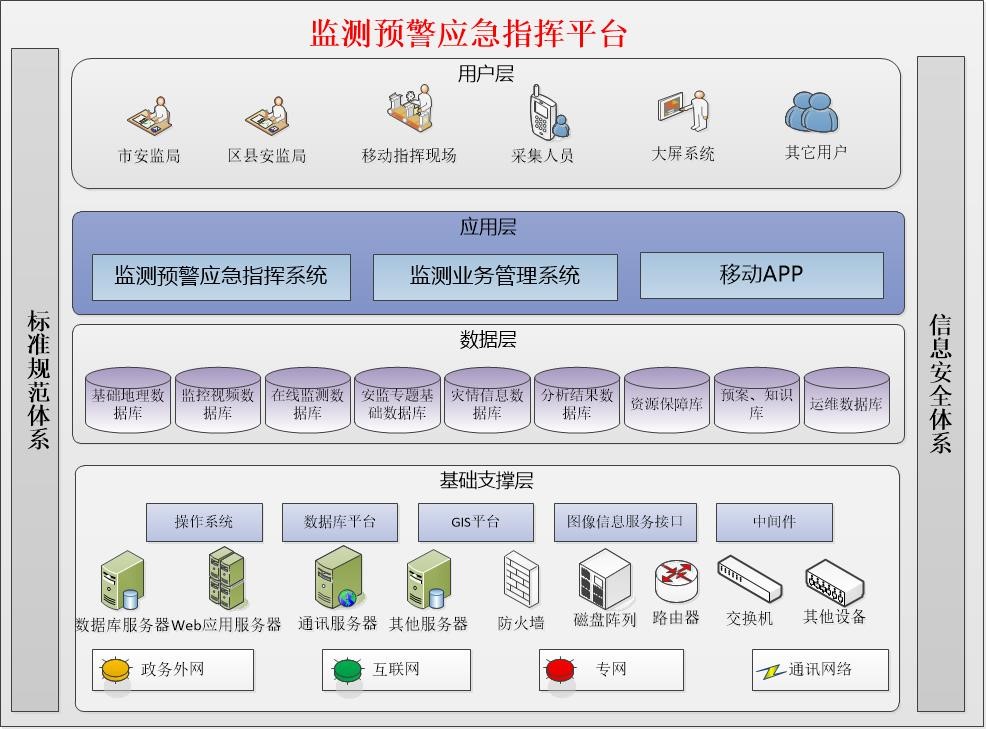This screenshot has height=729, width=986.
Task: Click the 移动APP application box
Action: (x=761, y=275)
